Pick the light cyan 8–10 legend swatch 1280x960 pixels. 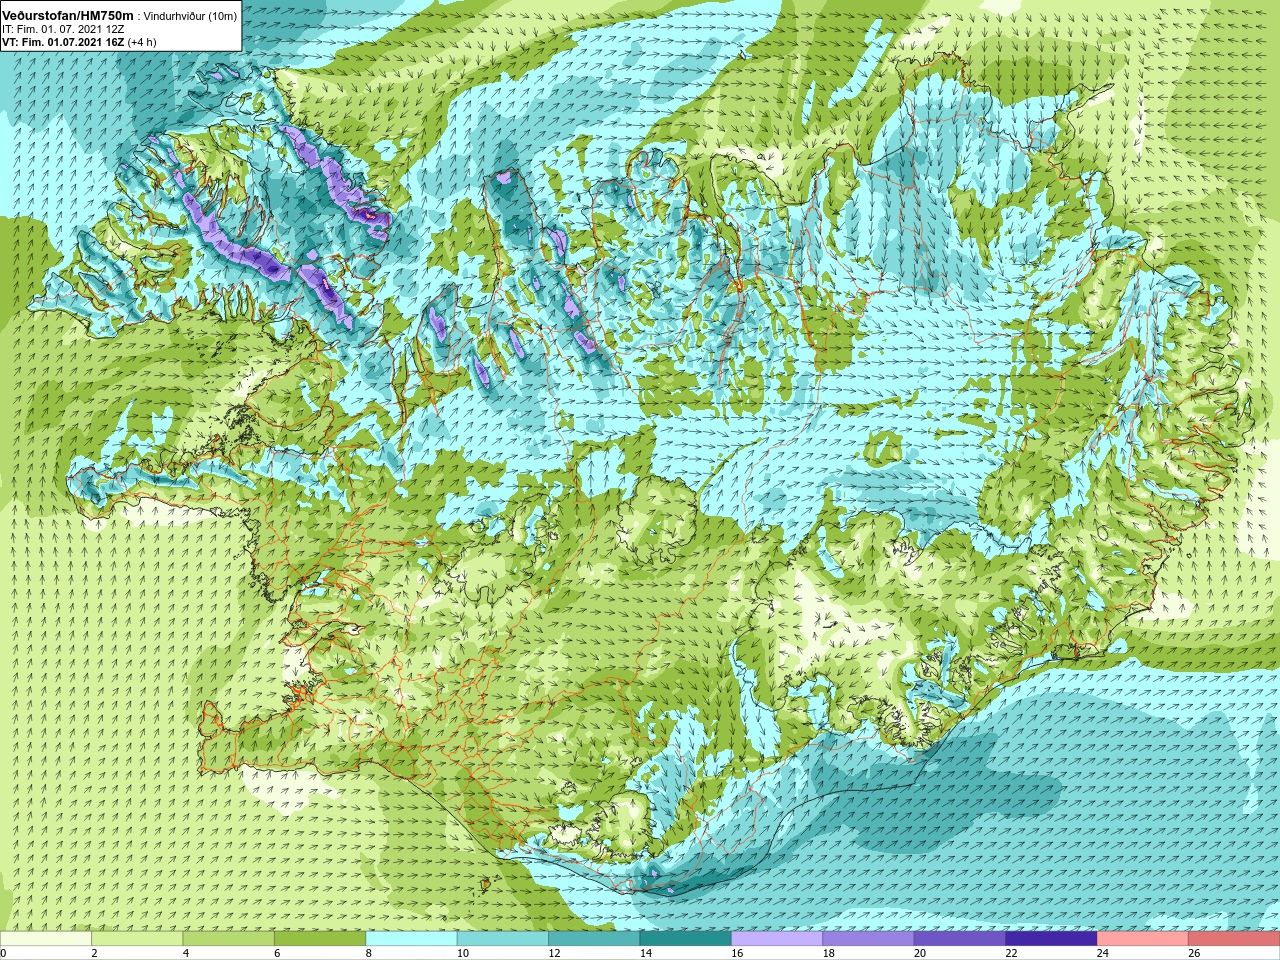click(x=412, y=939)
